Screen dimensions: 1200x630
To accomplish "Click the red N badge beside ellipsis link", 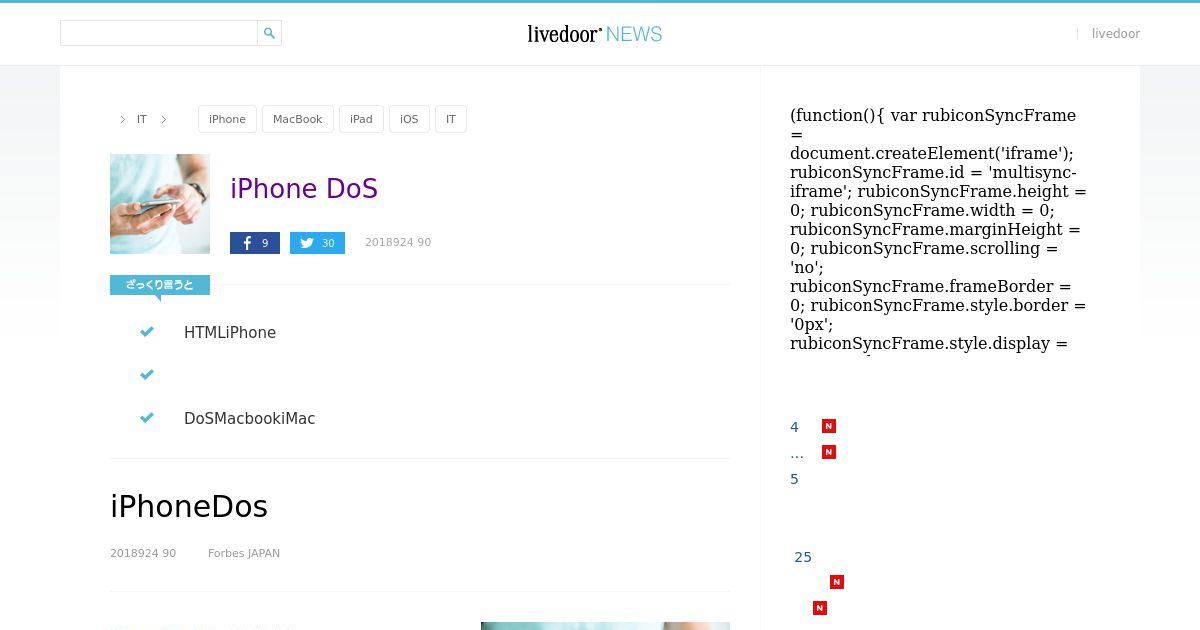I will click(829, 452).
